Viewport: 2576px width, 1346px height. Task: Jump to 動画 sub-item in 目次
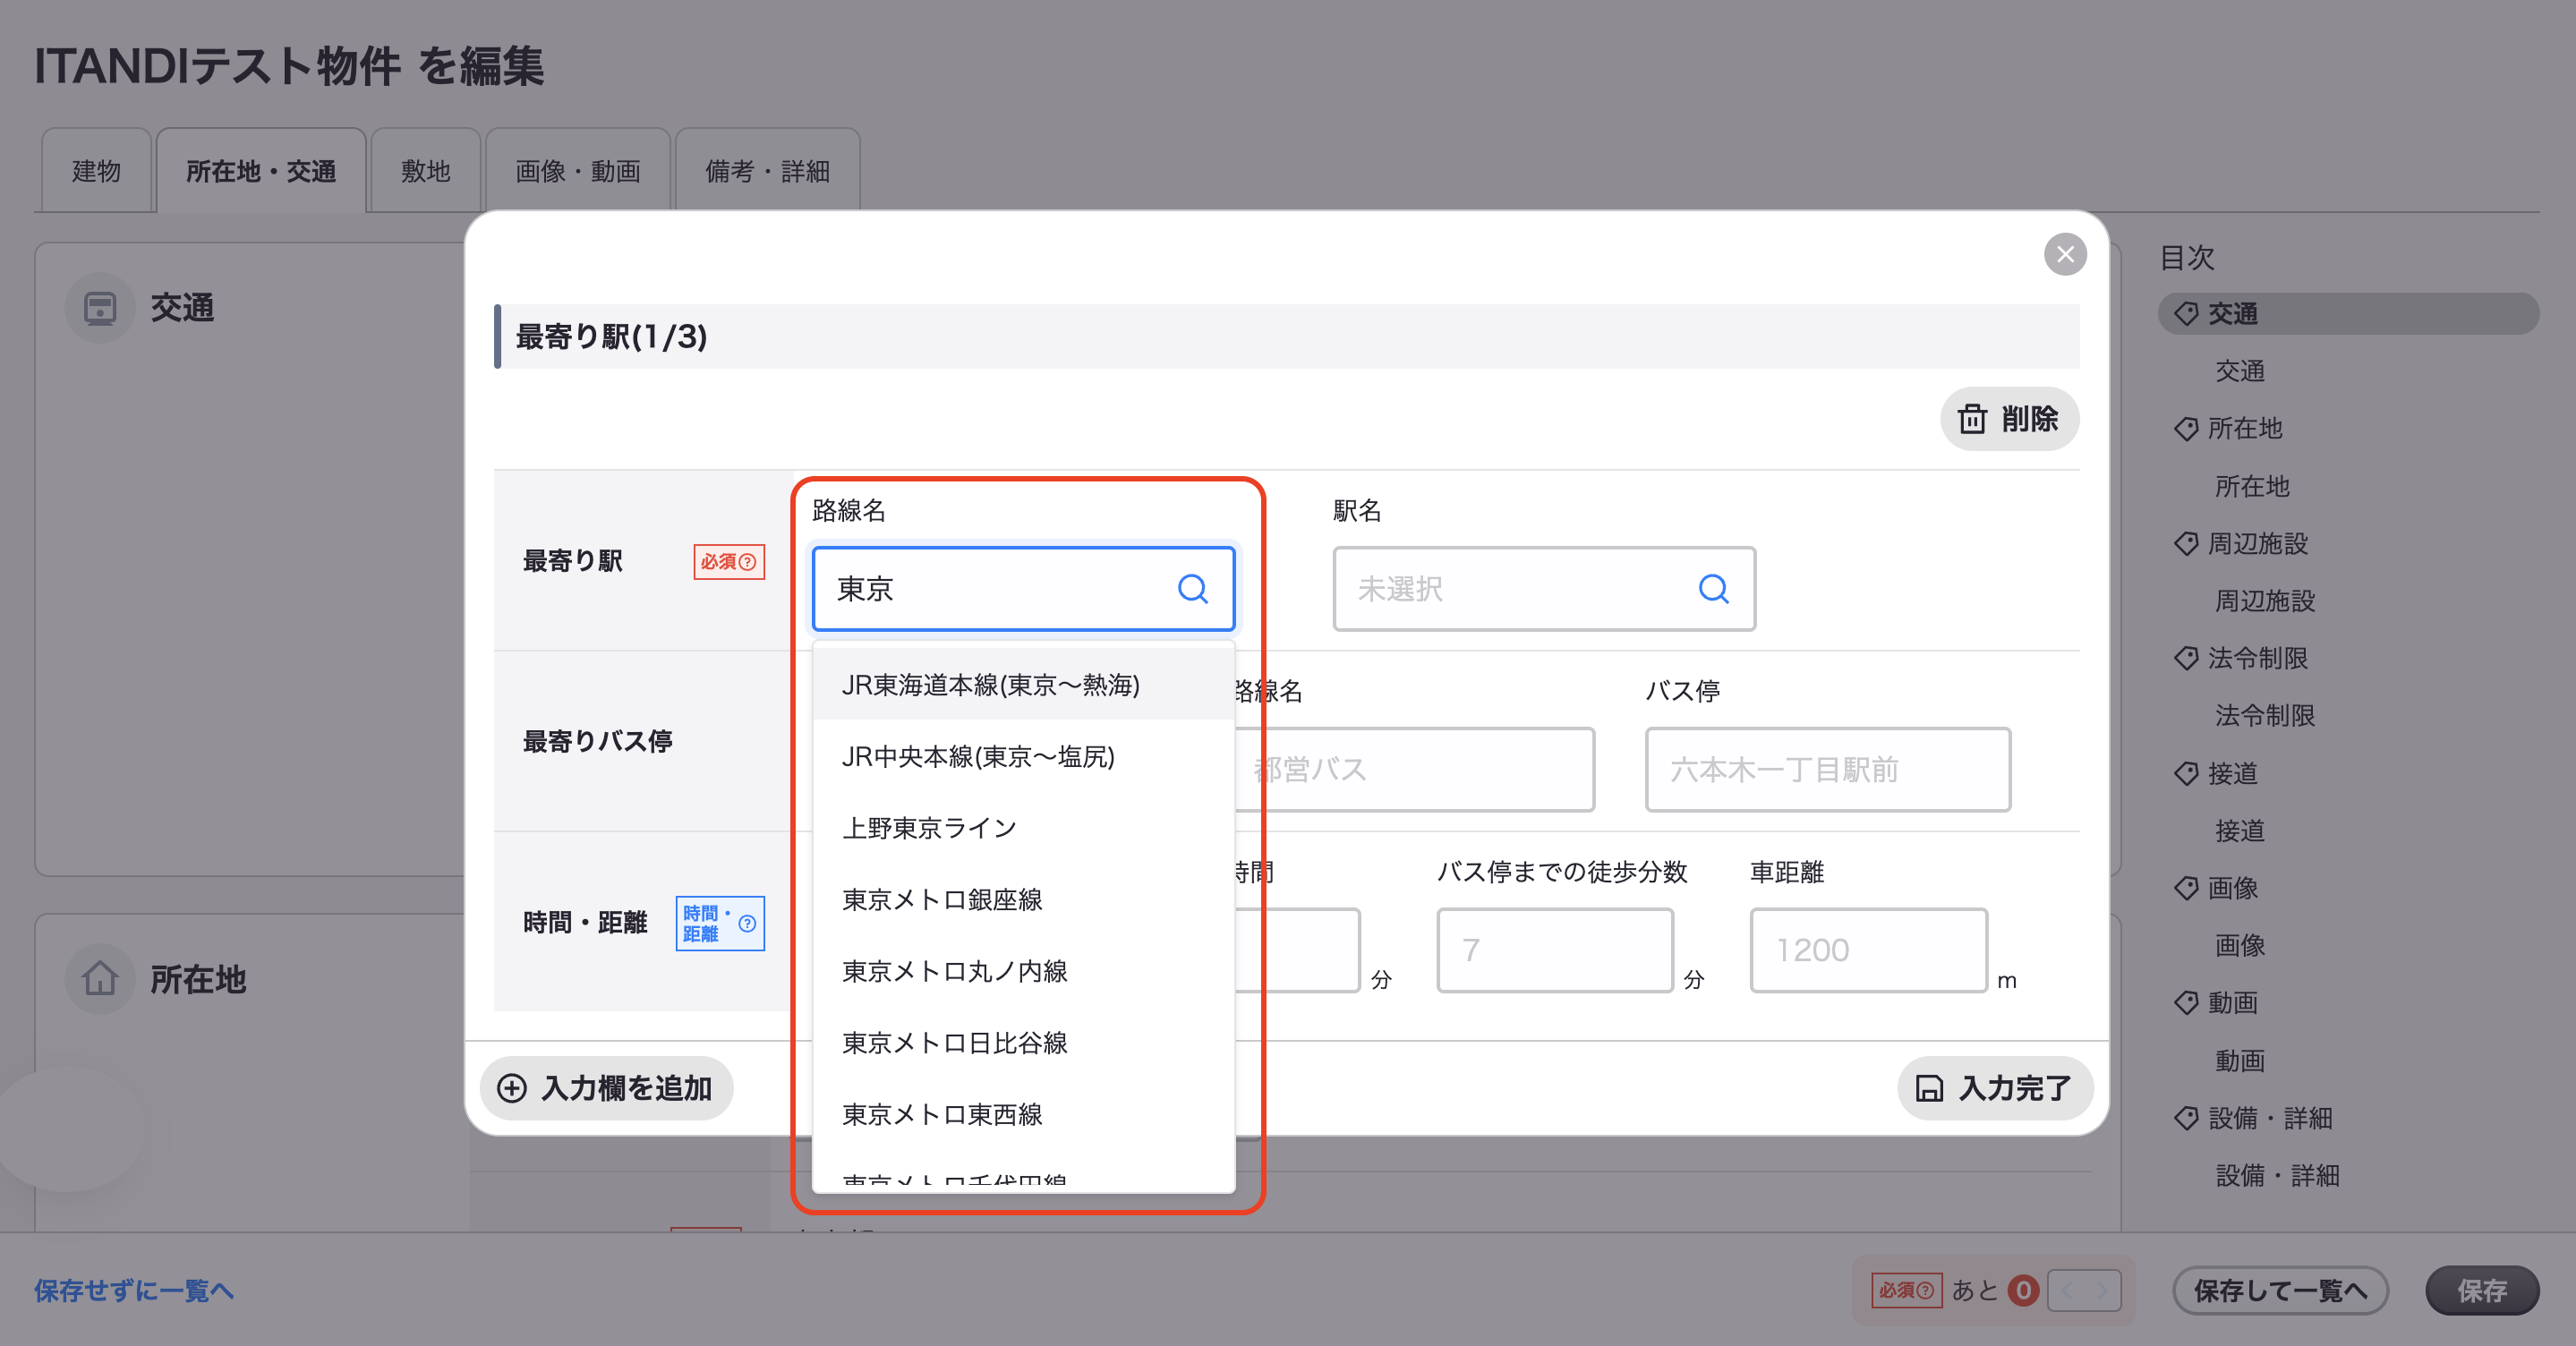click(x=2240, y=1061)
